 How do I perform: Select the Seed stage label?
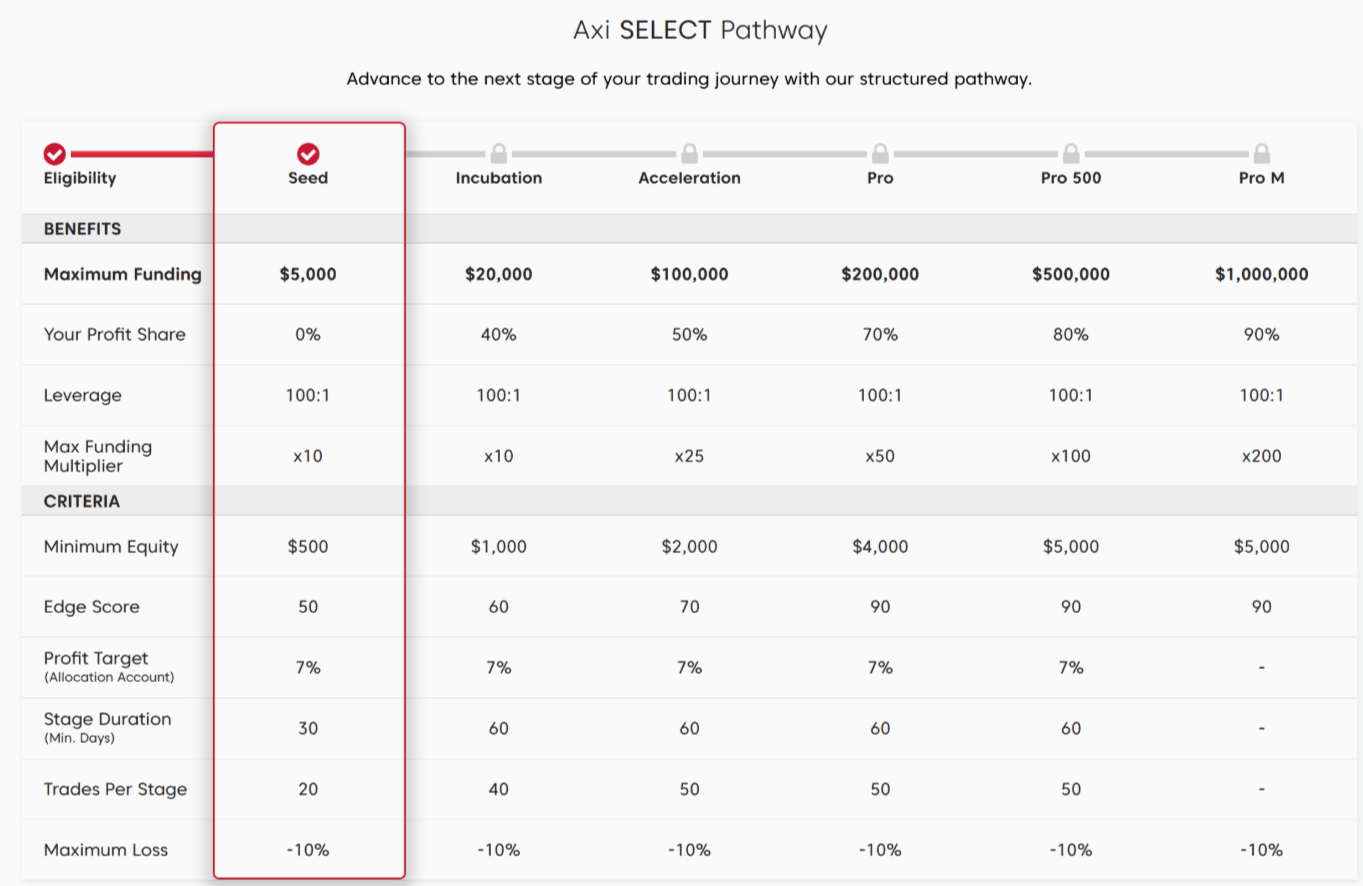308,178
